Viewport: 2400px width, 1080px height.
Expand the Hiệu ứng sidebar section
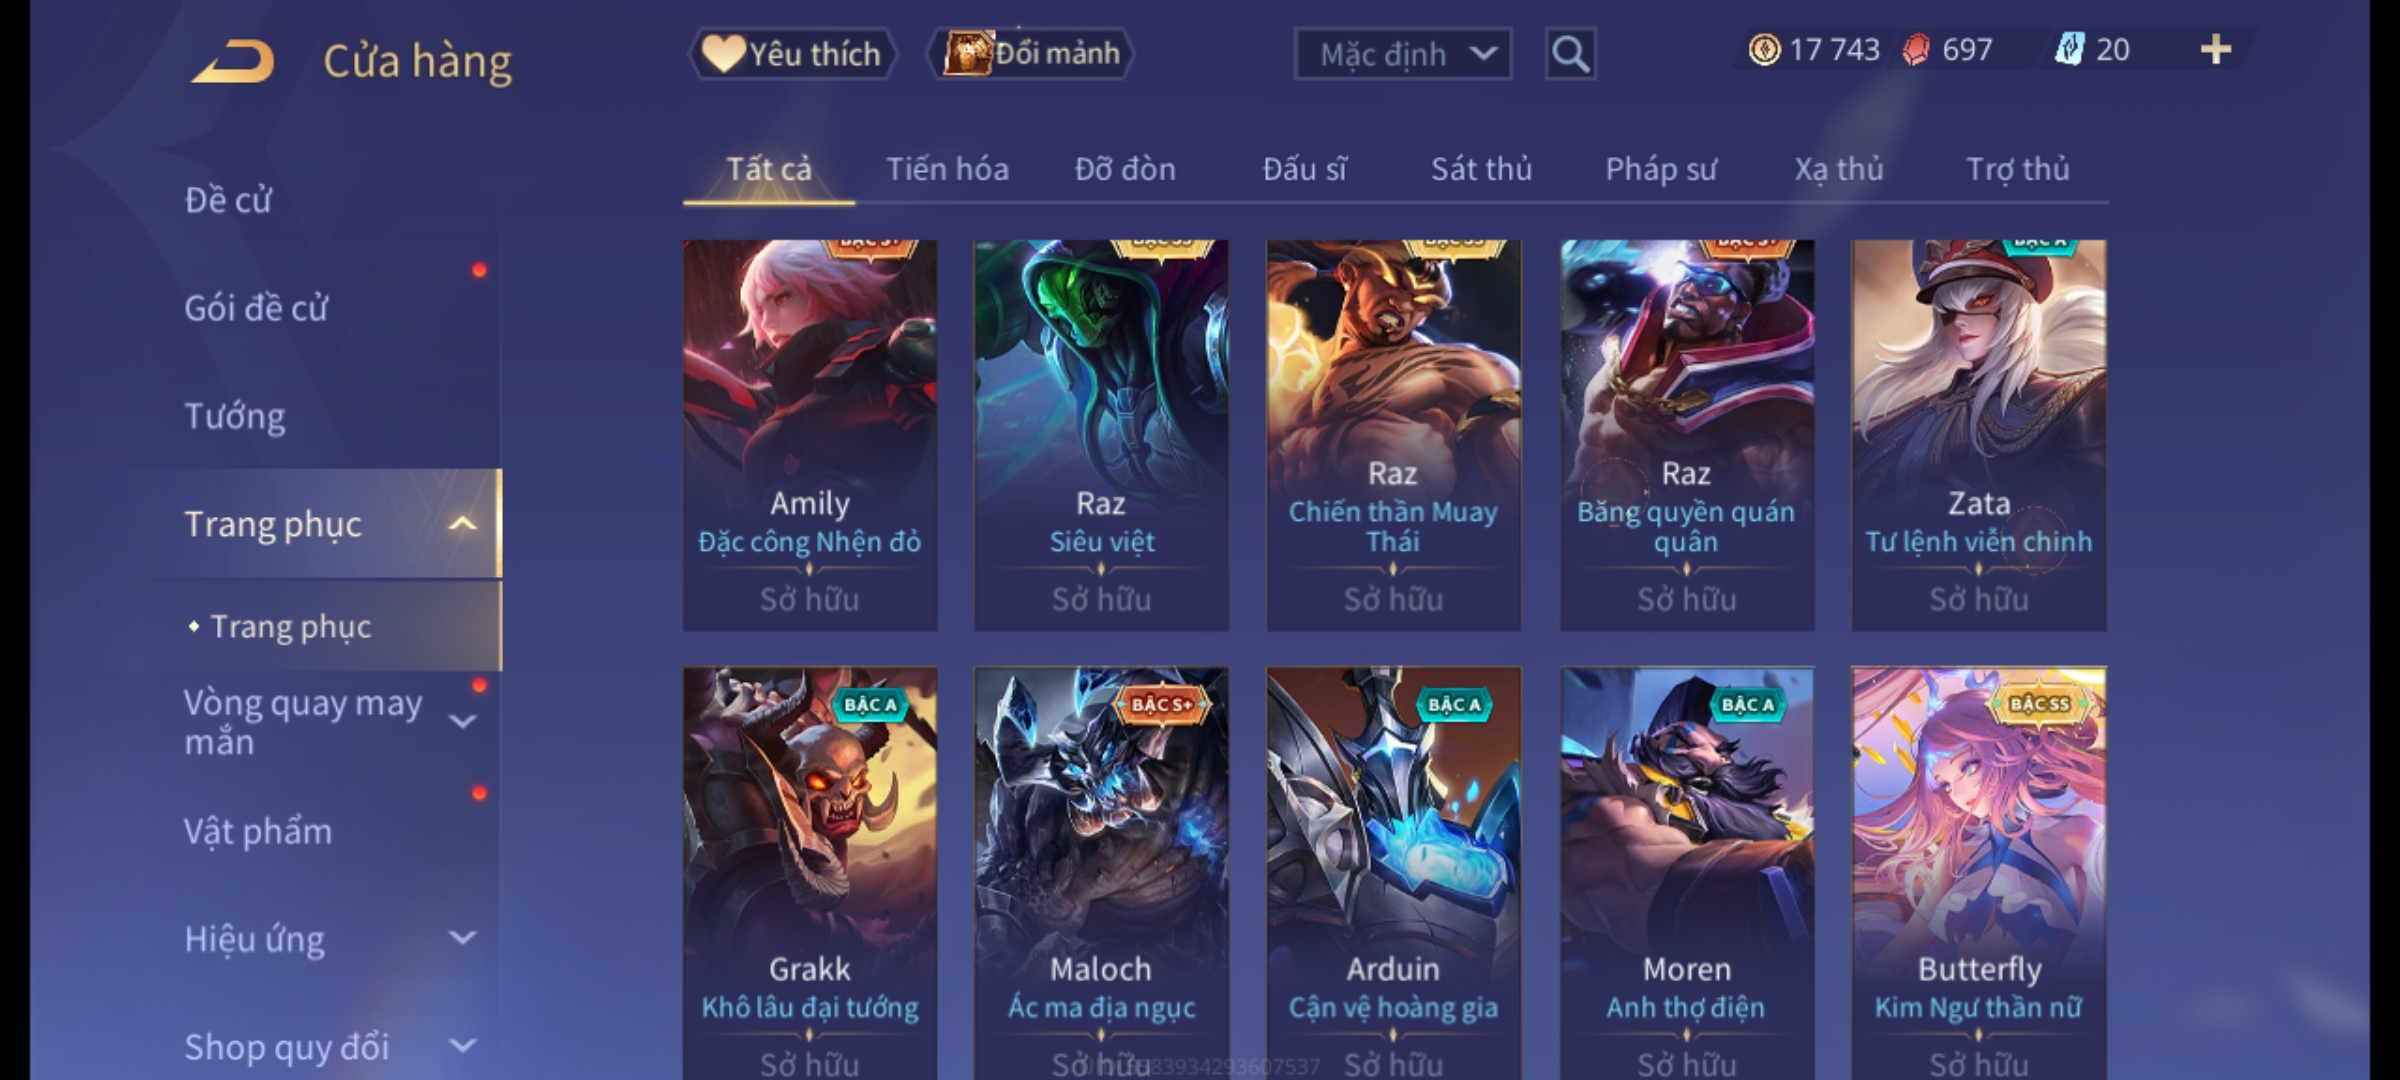click(x=462, y=938)
